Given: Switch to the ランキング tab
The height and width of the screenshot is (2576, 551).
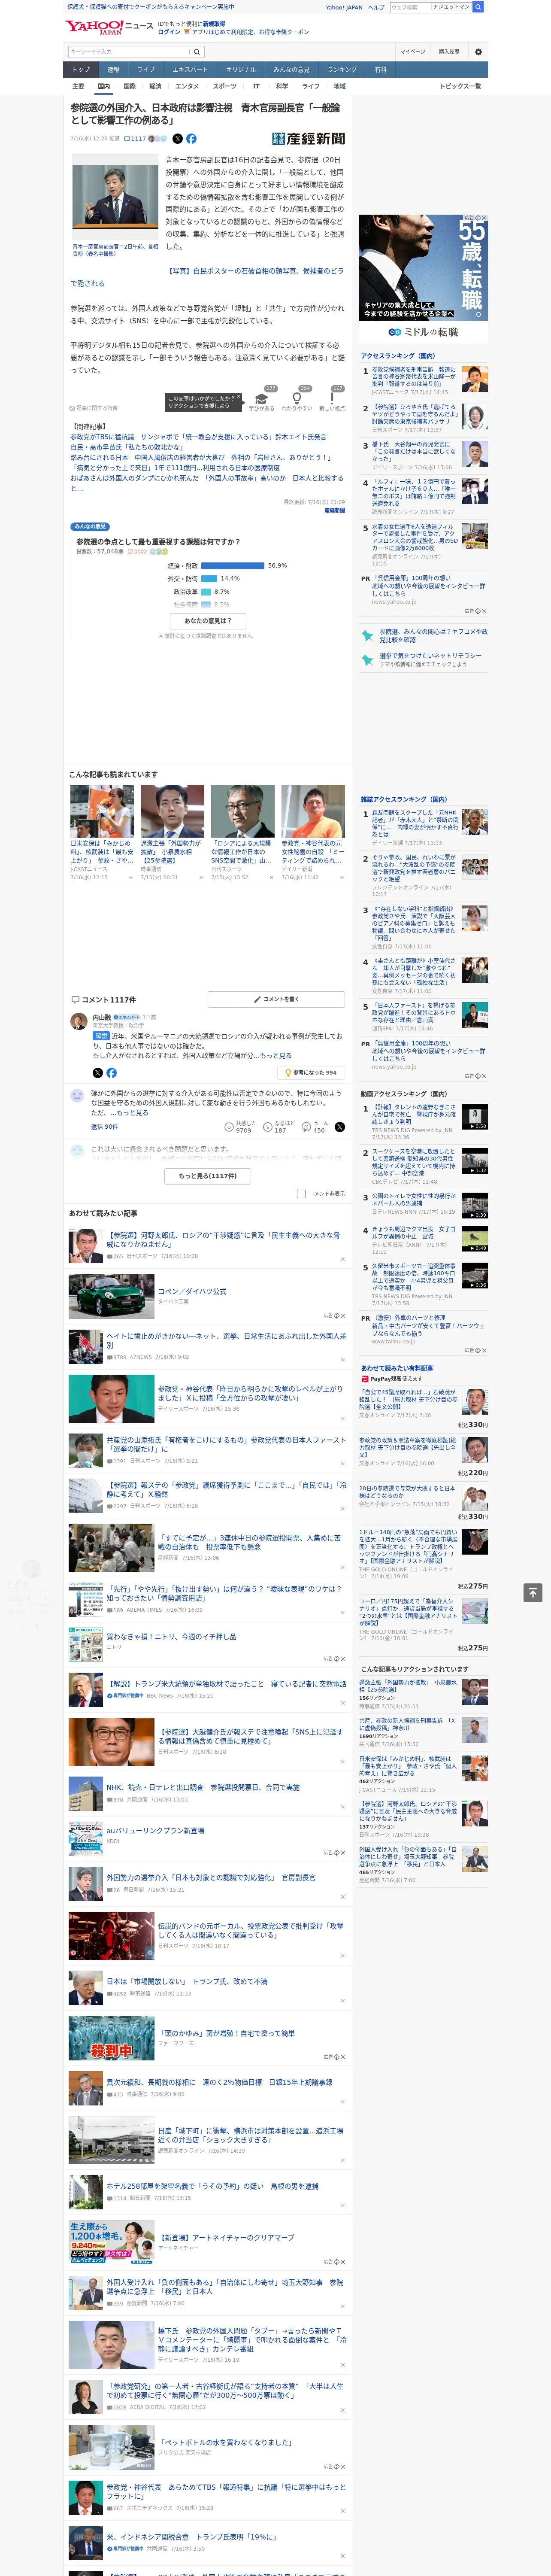Looking at the screenshot, I should (x=342, y=70).
